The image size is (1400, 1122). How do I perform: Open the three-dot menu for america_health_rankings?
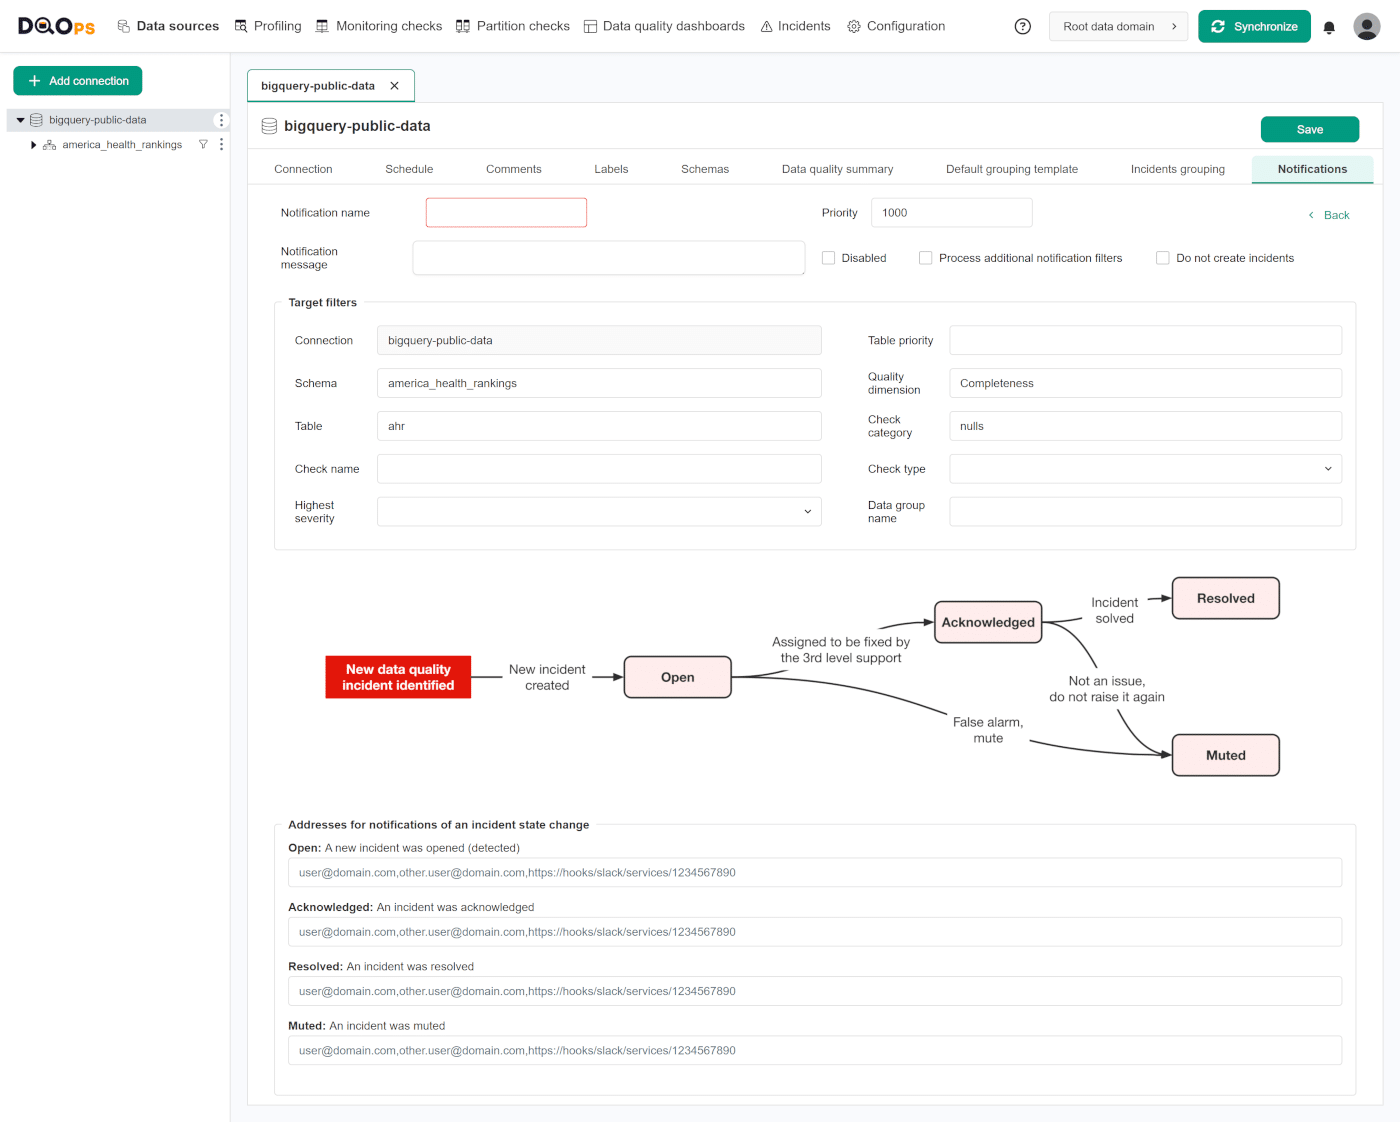coord(221,145)
